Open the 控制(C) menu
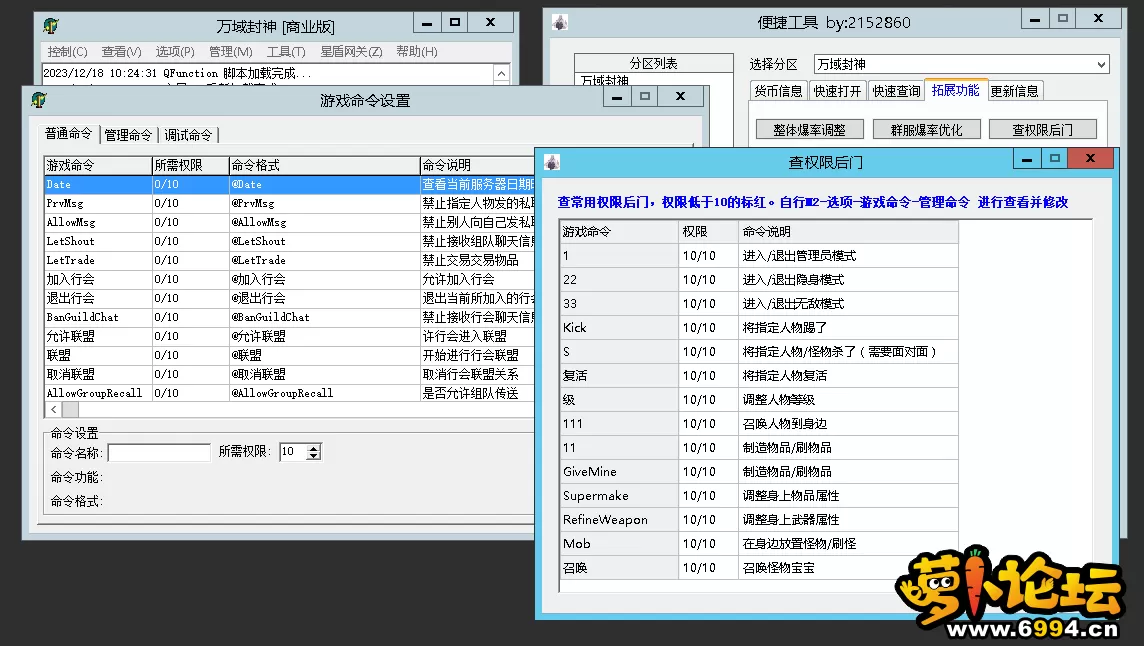 (x=67, y=52)
